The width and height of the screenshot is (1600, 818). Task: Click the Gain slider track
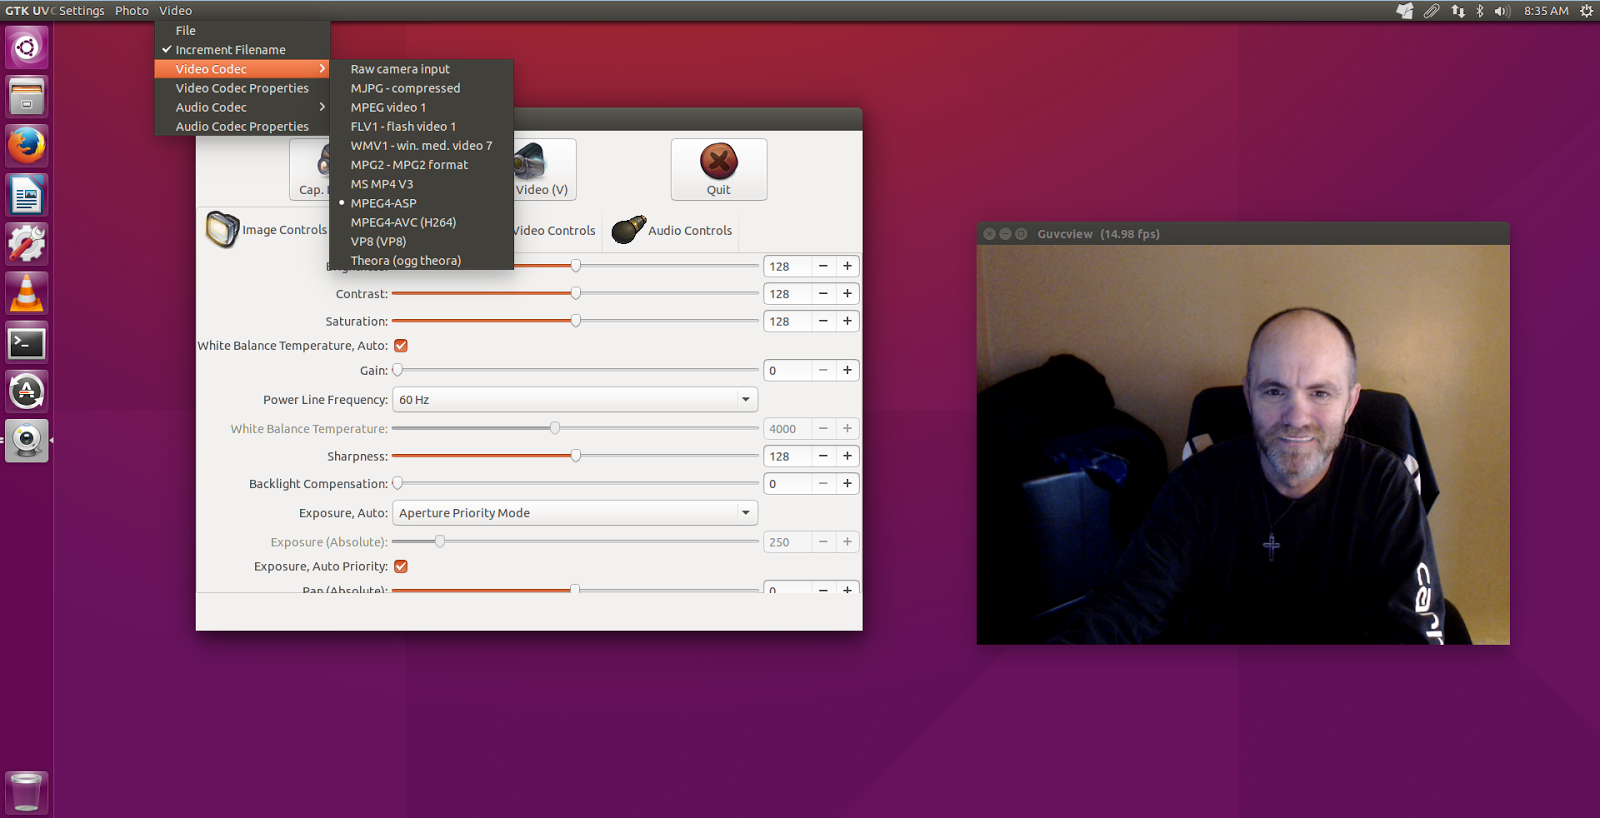pos(575,370)
